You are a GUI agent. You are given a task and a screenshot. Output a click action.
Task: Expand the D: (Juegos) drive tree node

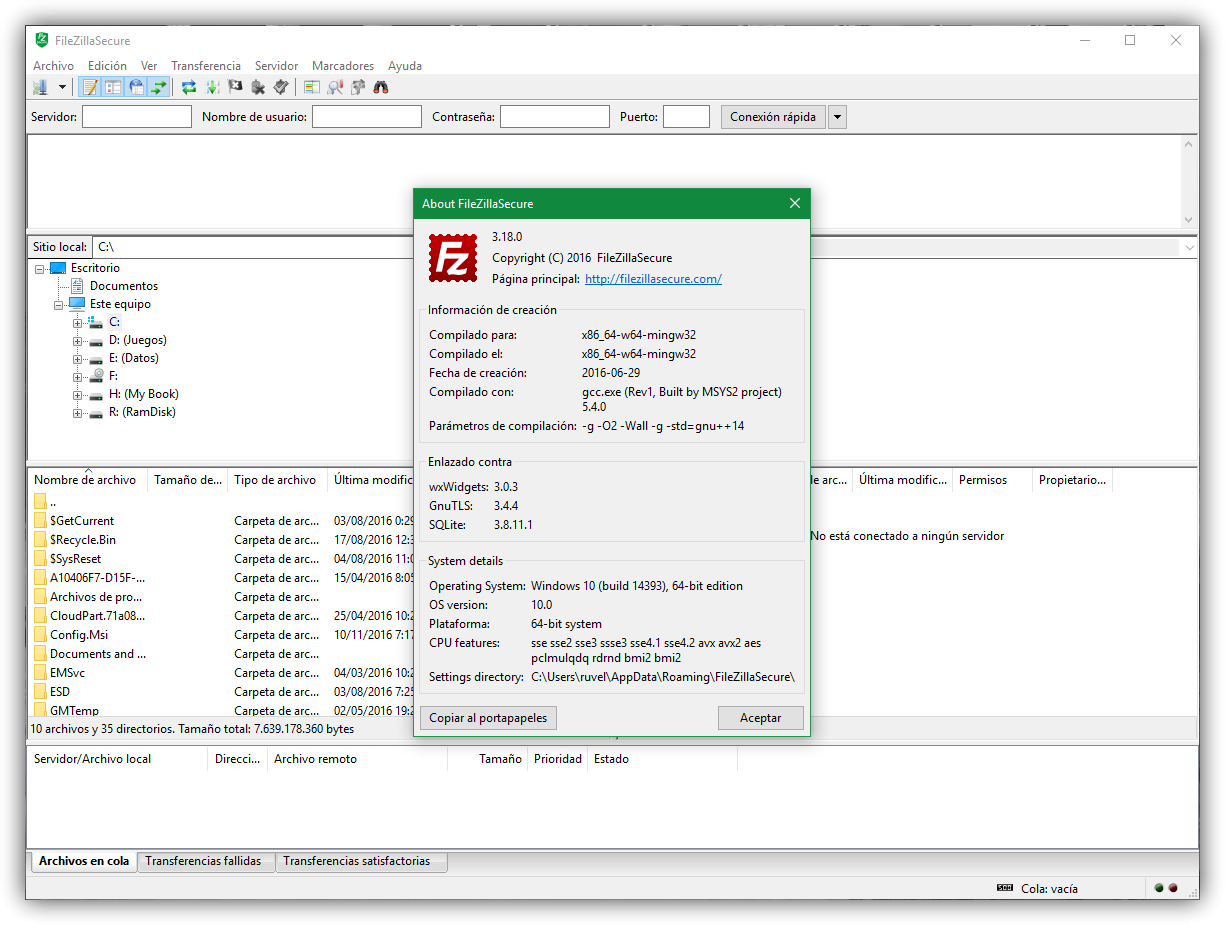pyautogui.click(x=77, y=340)
